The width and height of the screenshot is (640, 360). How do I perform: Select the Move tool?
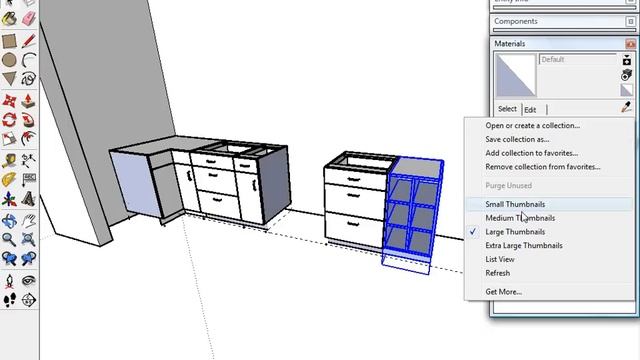point(9,101)
